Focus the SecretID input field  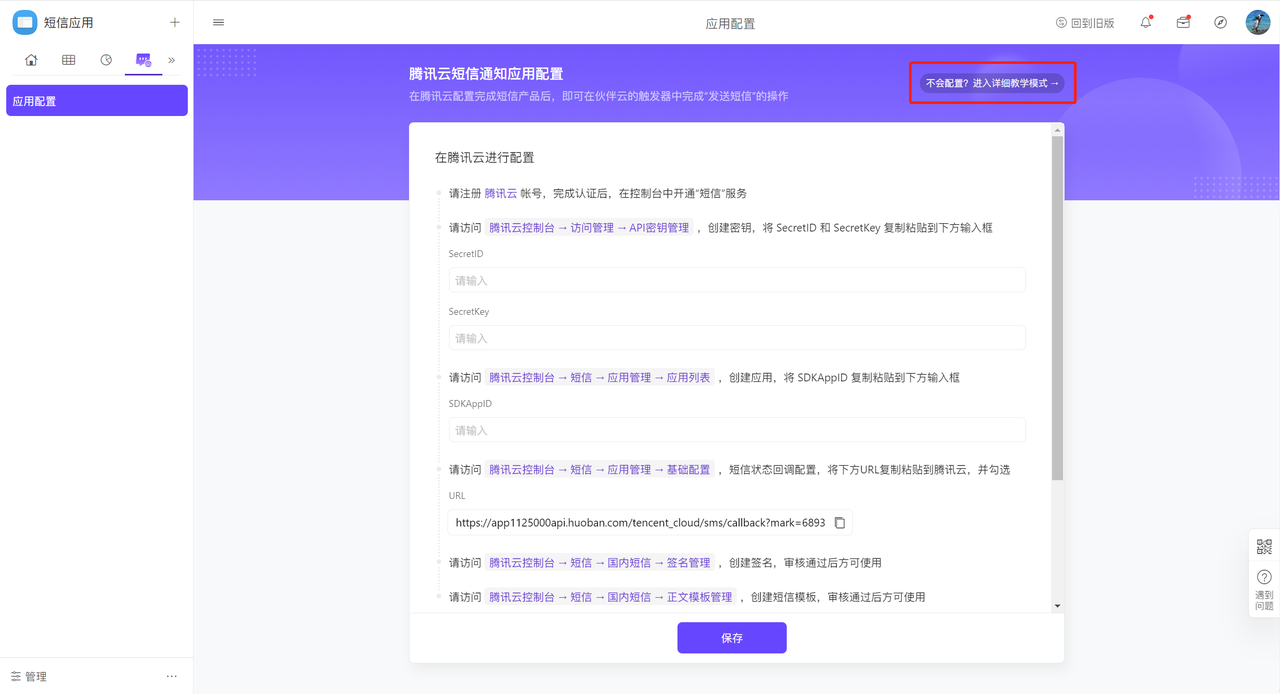[737, 280]
